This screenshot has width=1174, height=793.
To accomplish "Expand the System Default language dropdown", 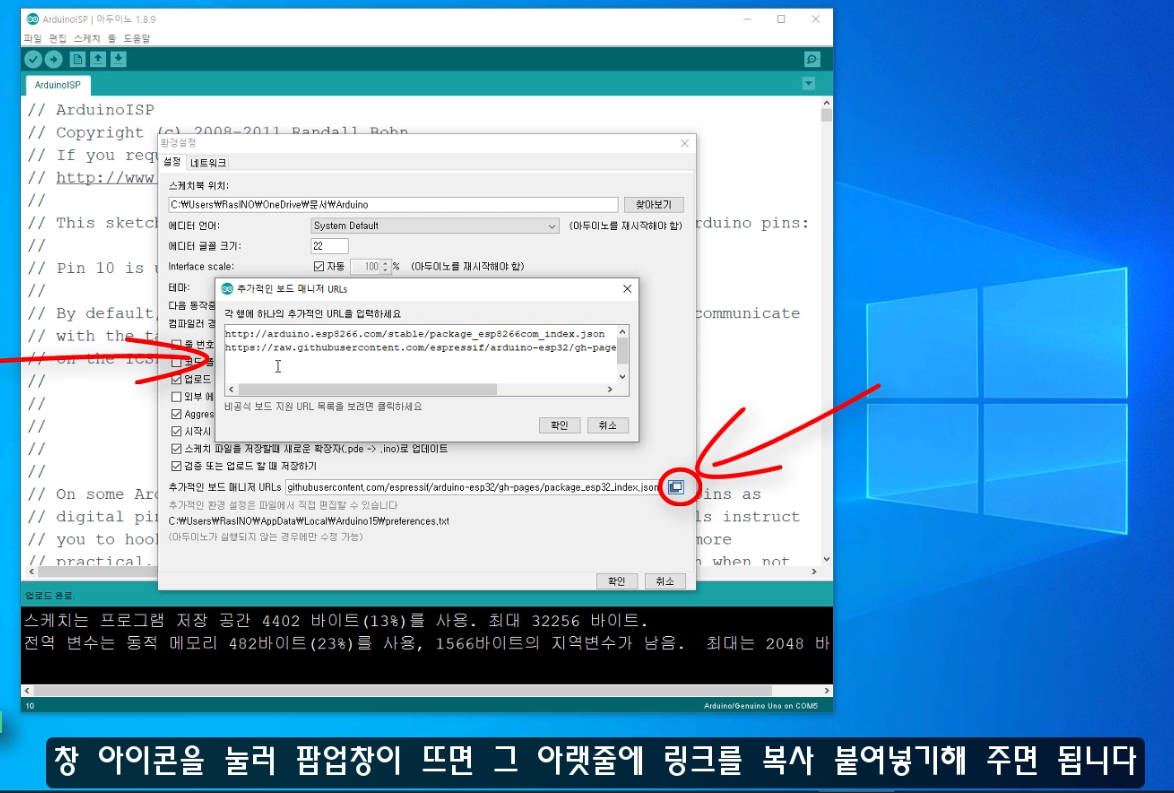I will (434, 225).
